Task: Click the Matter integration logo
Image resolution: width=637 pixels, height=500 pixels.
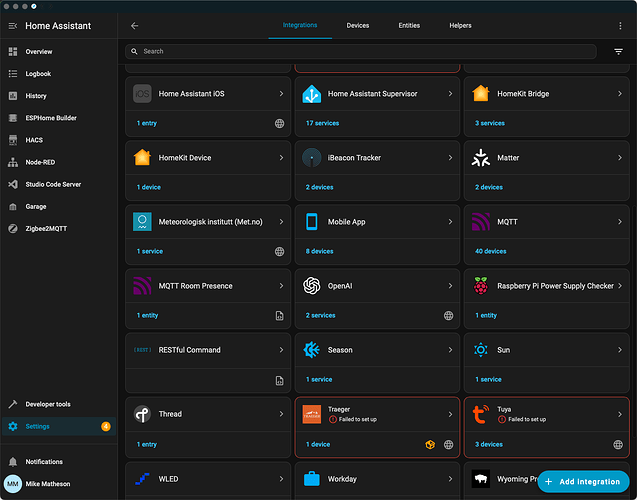Action: click(x=480, y=158)
